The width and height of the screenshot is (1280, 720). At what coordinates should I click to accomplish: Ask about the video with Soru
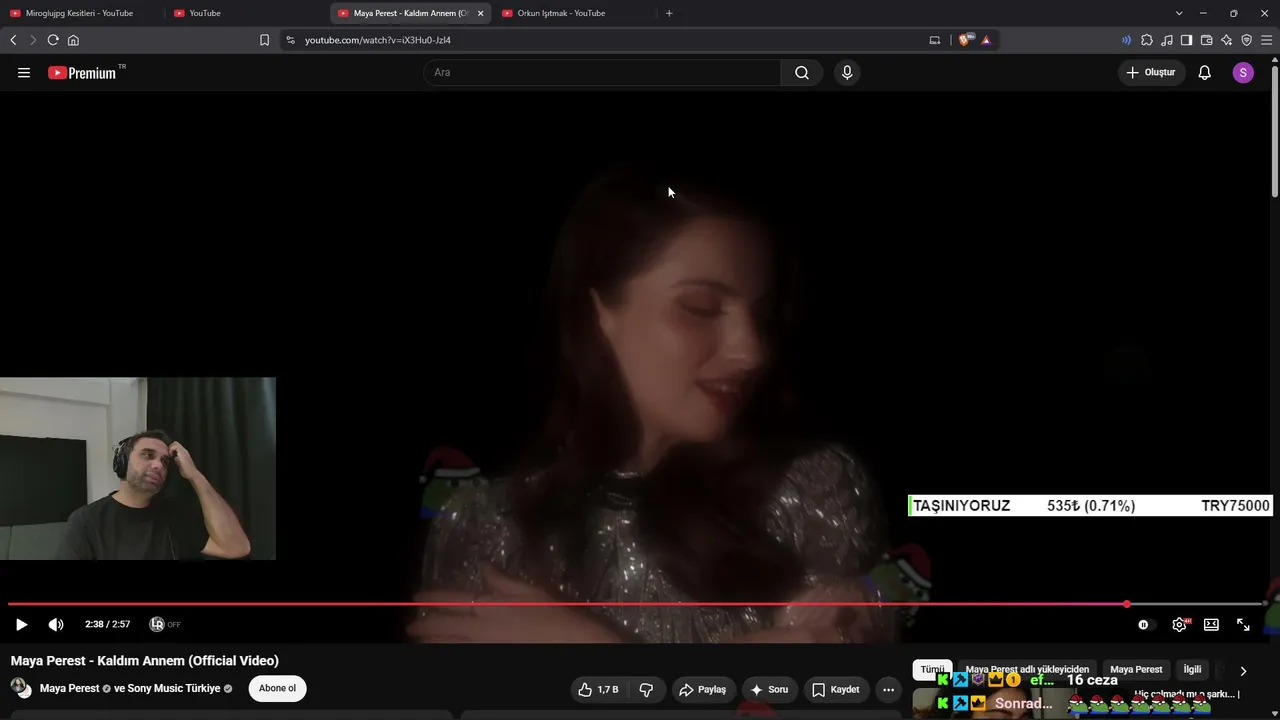point(770,689)
